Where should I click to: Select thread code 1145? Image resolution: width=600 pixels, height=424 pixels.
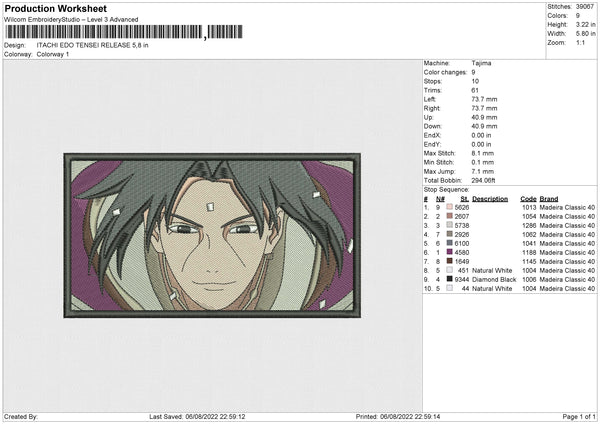[529, 261]
